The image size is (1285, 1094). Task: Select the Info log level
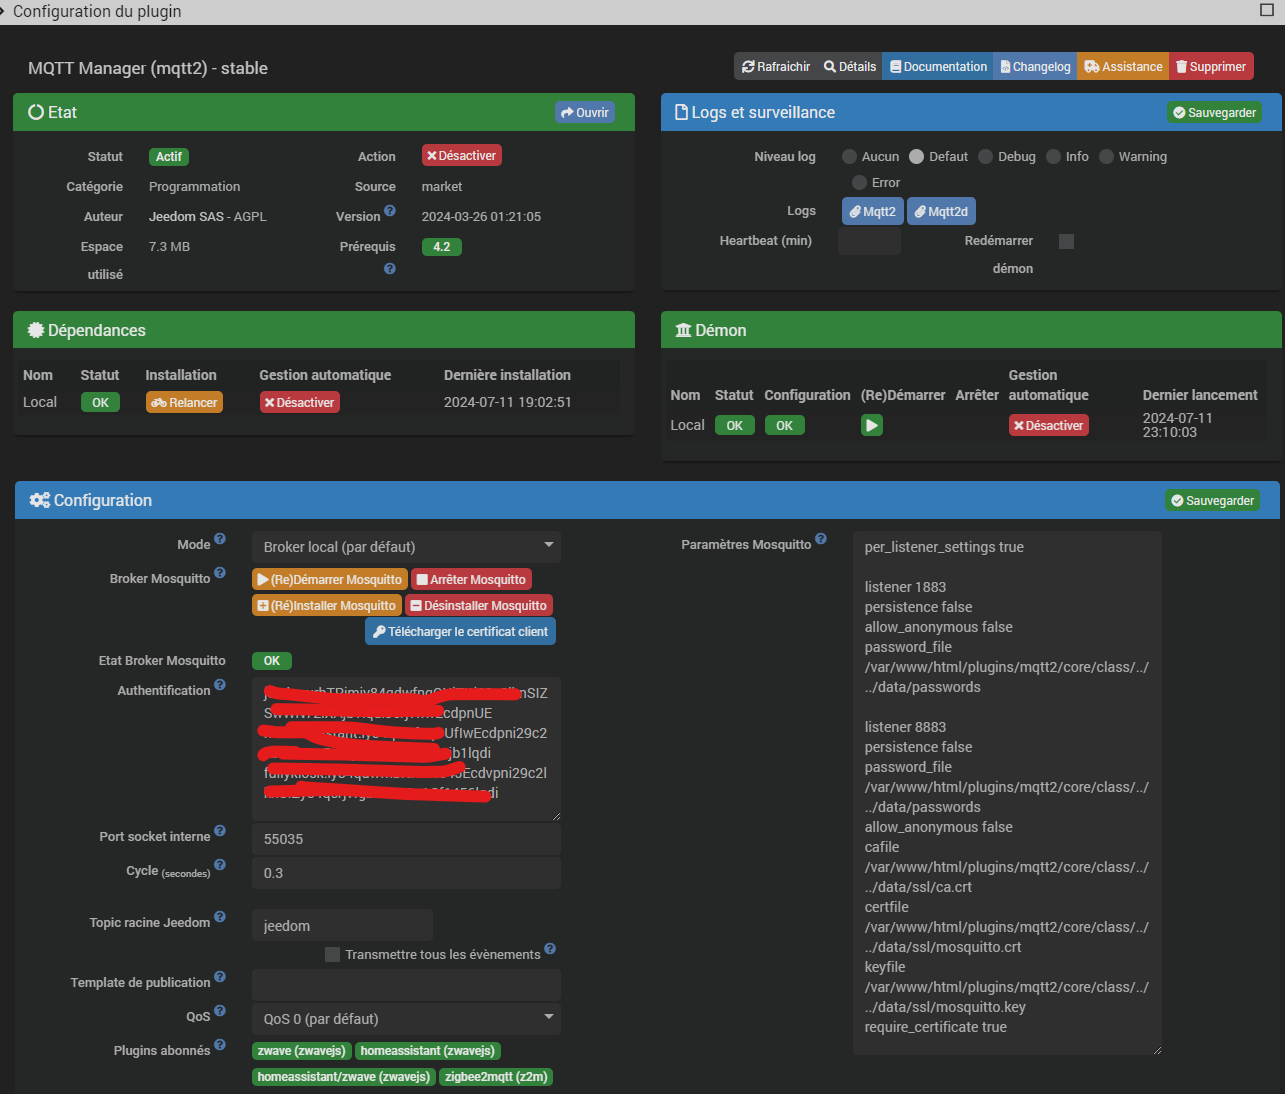pos(1053,157)
